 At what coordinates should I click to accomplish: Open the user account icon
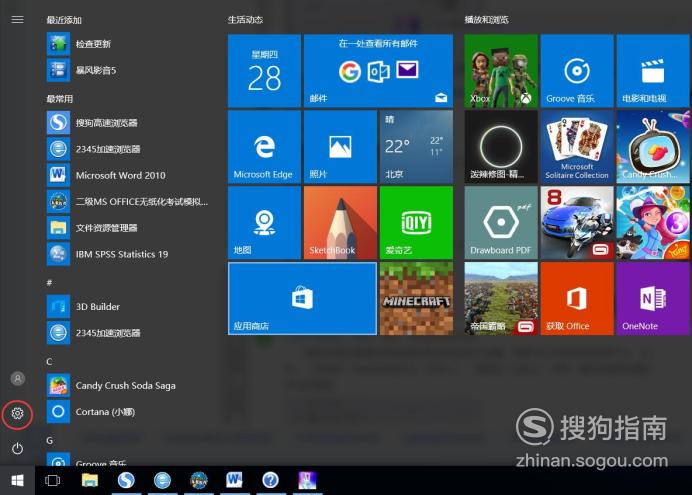(x=18, y=379)
